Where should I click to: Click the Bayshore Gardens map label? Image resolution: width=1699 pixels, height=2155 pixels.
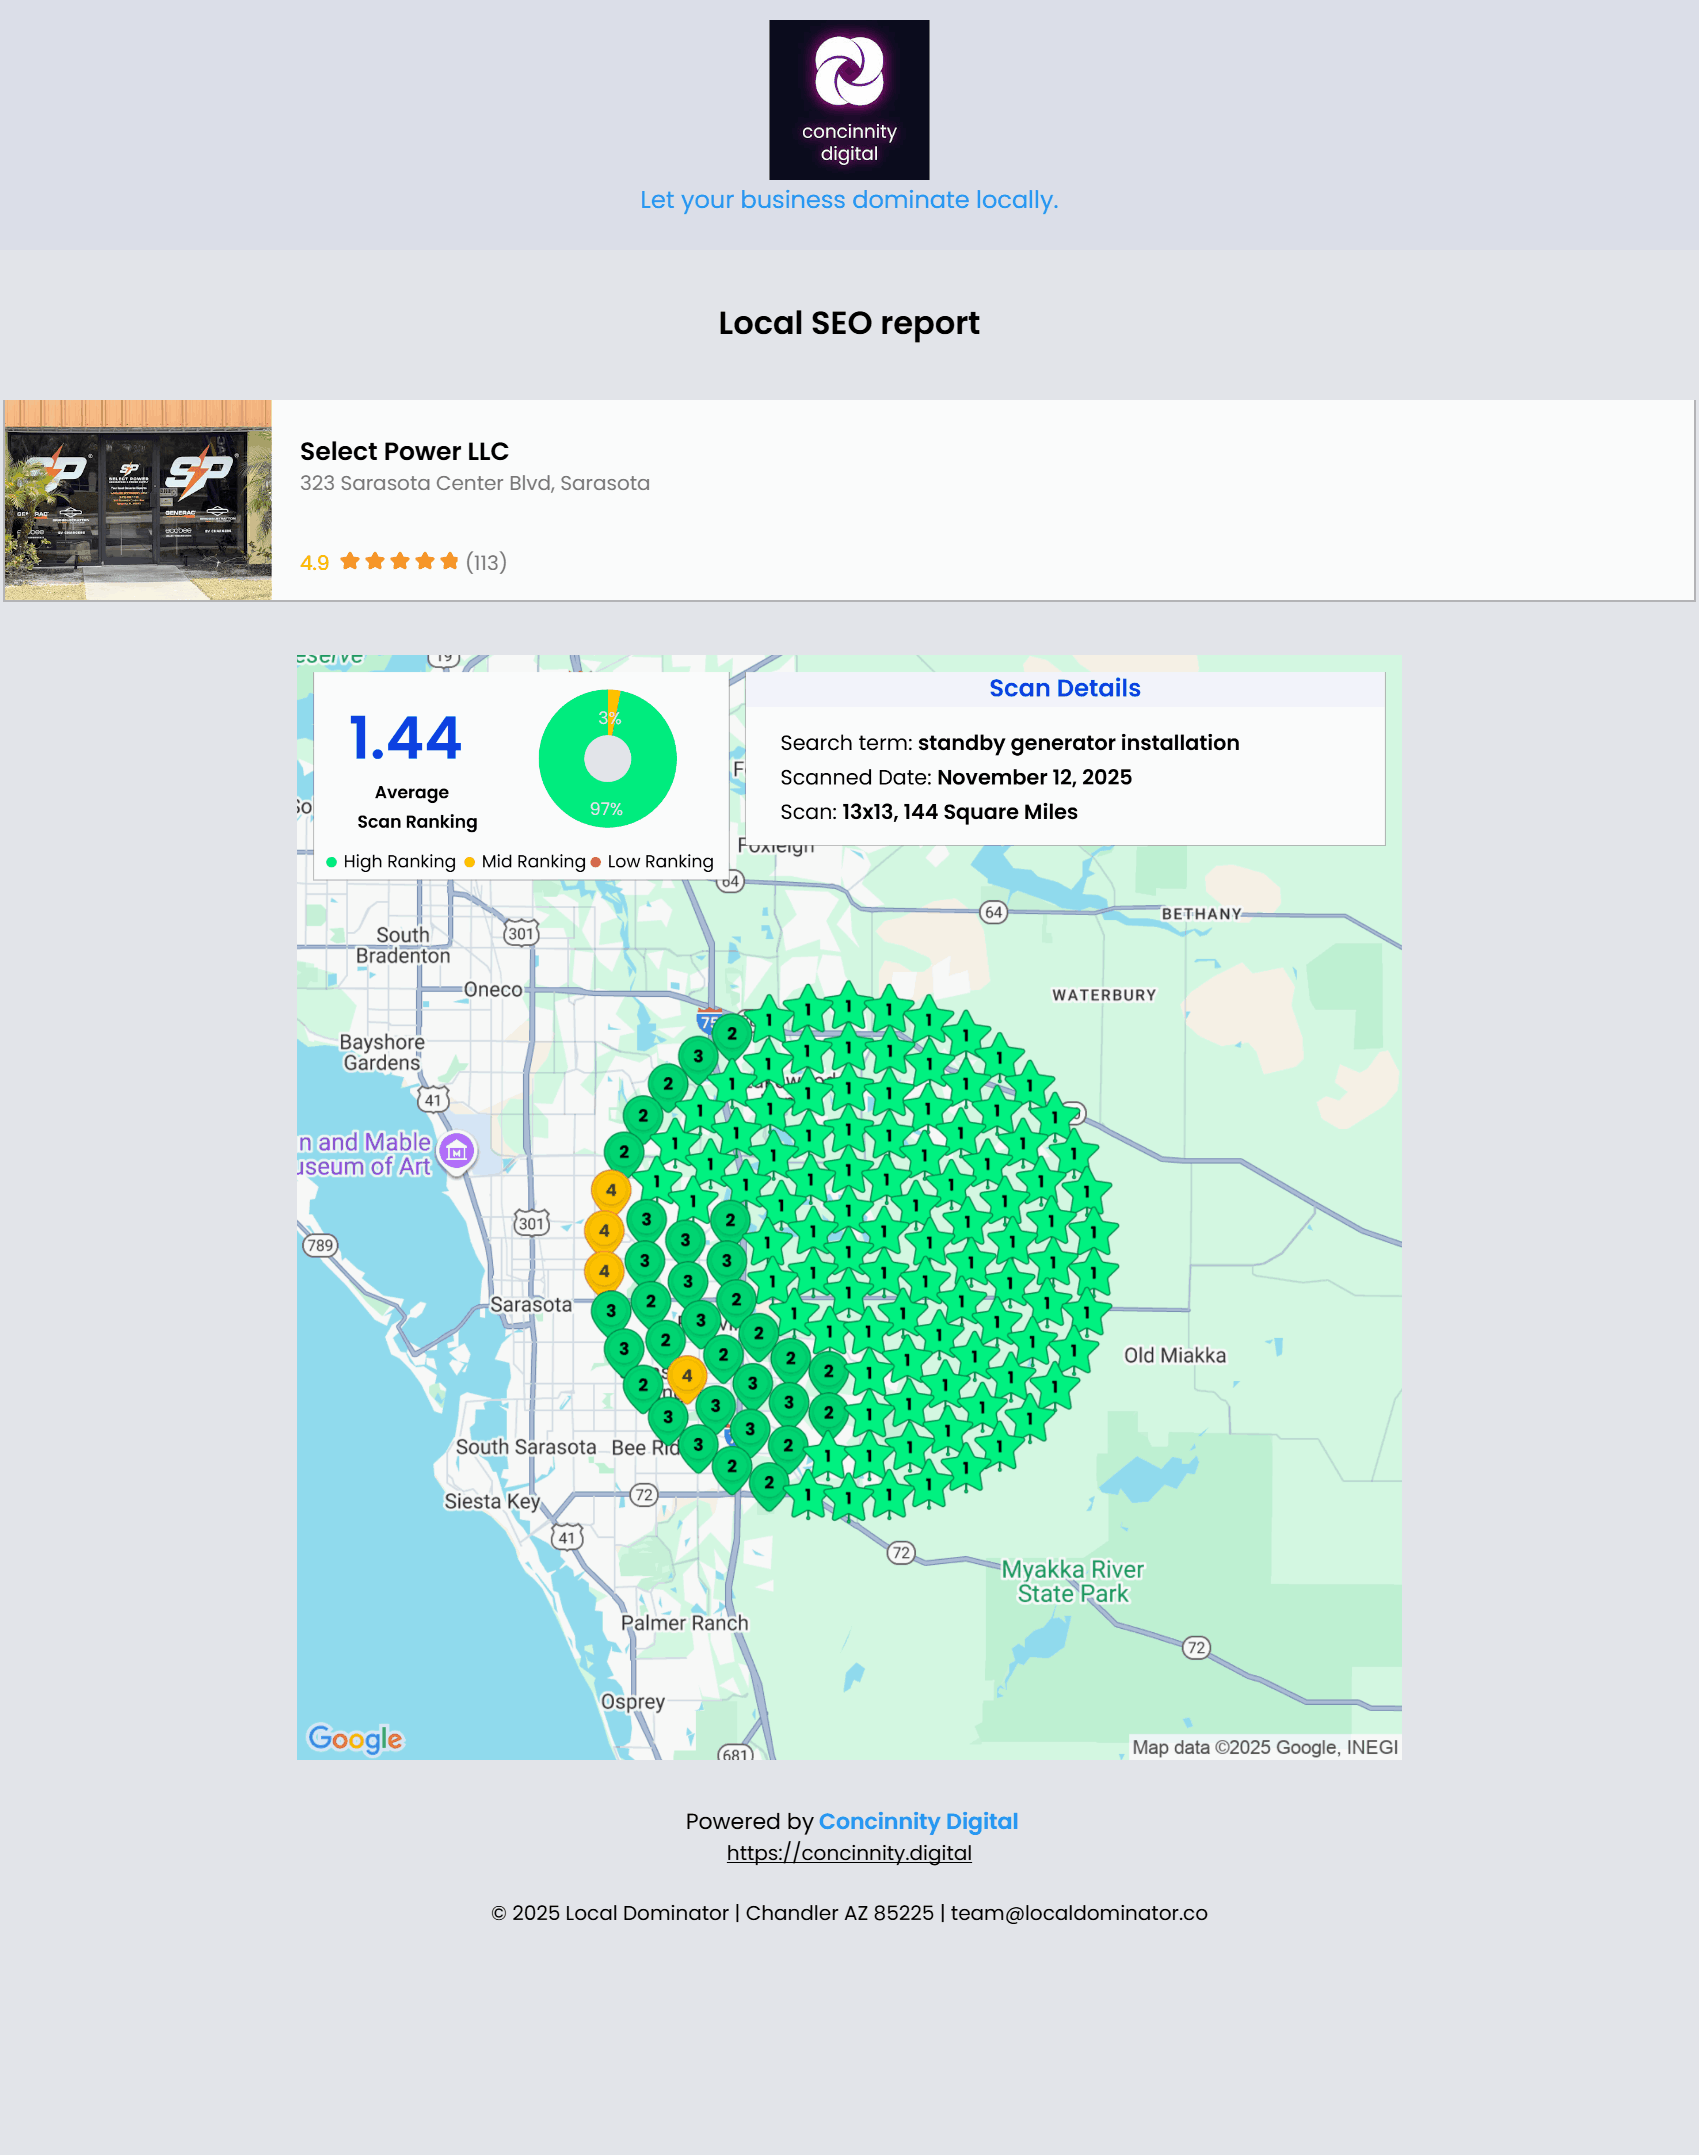[x=382, y=1052]
